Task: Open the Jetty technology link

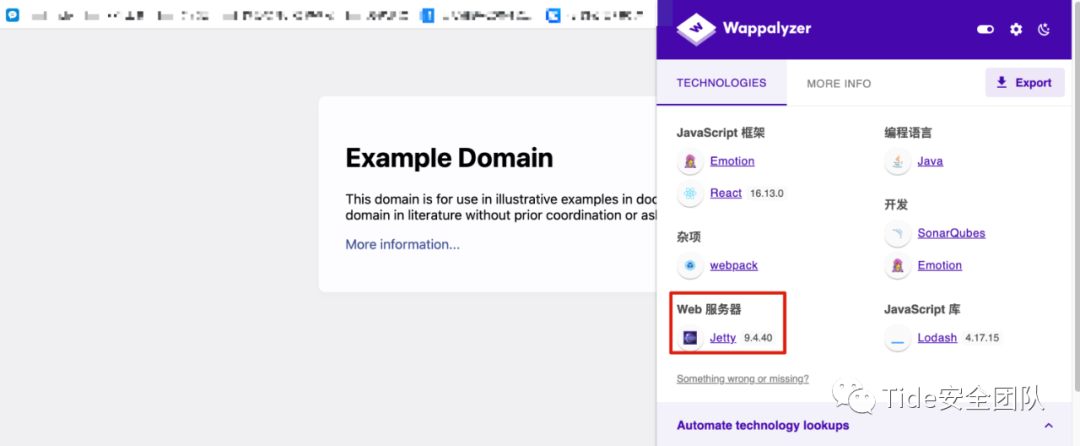Action: pyautogui.click(x=722, y=338)
